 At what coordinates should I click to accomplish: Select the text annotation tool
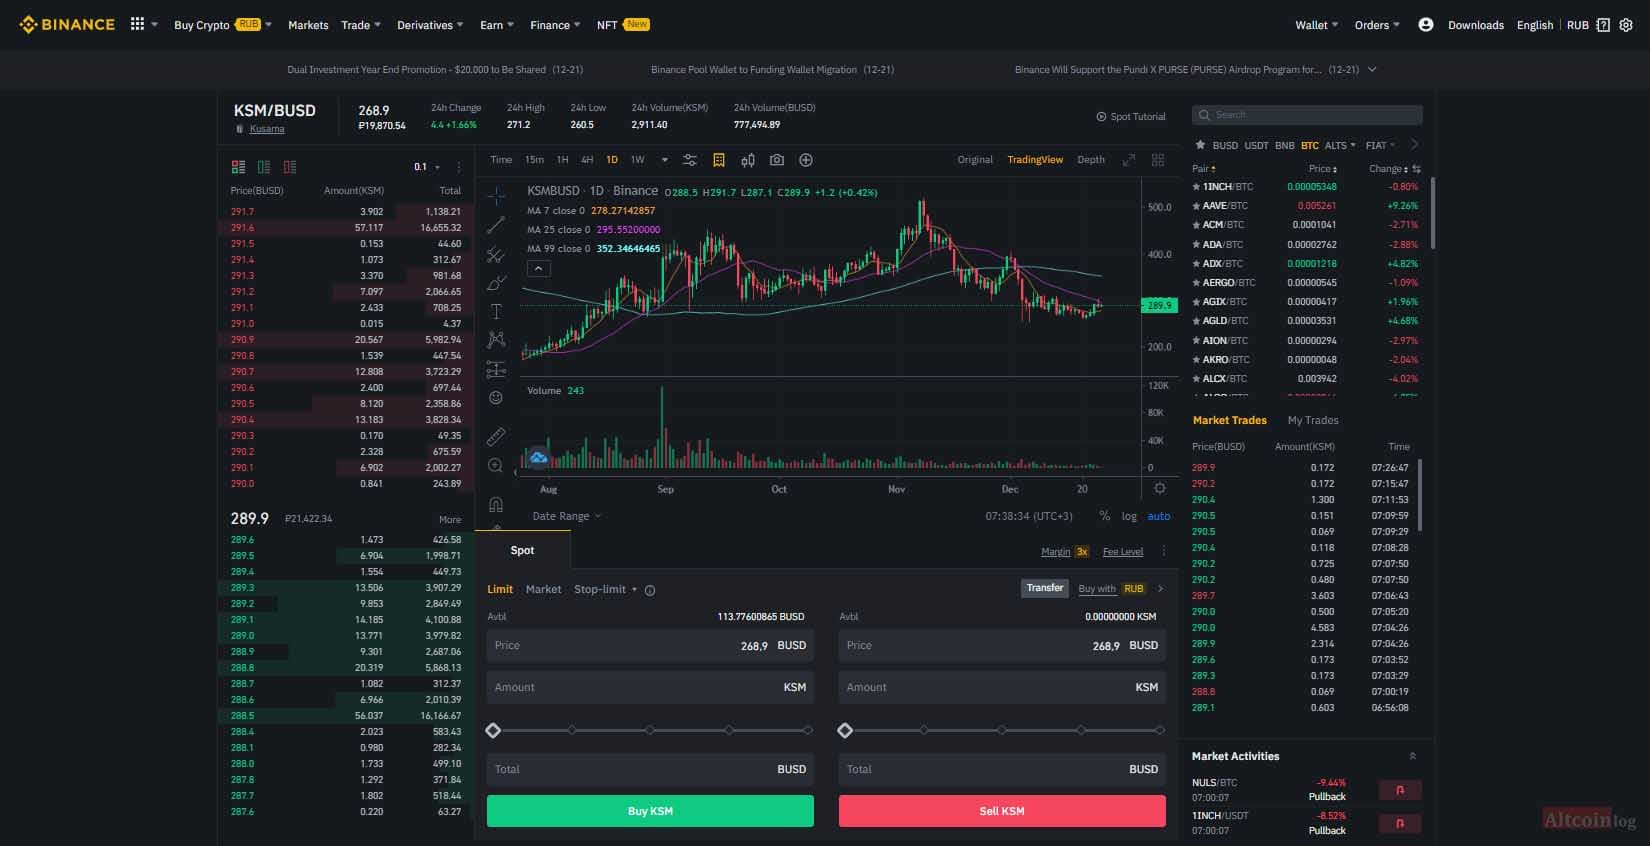(x=496, y=312)
